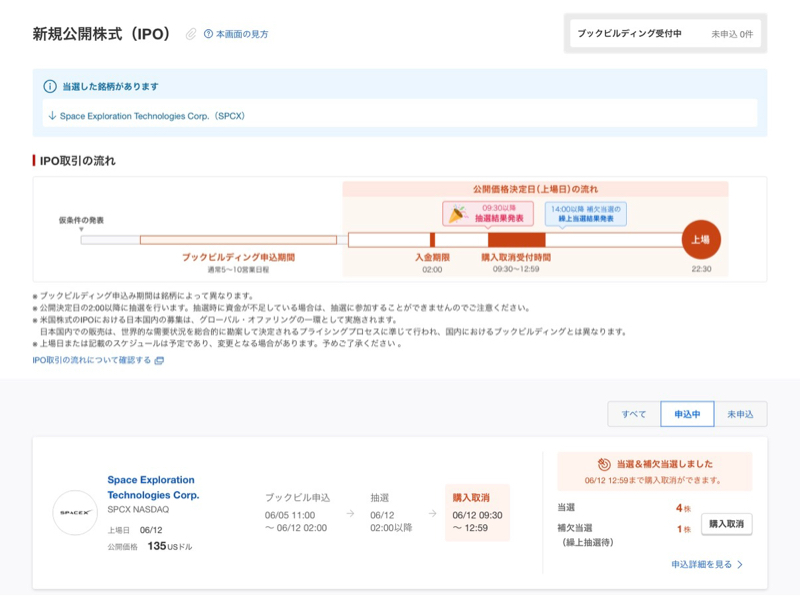Click the 繰上当選結果発表 callout on the timeline
The width and height of the screenshot is (800, 596).
tap(586, 214)
